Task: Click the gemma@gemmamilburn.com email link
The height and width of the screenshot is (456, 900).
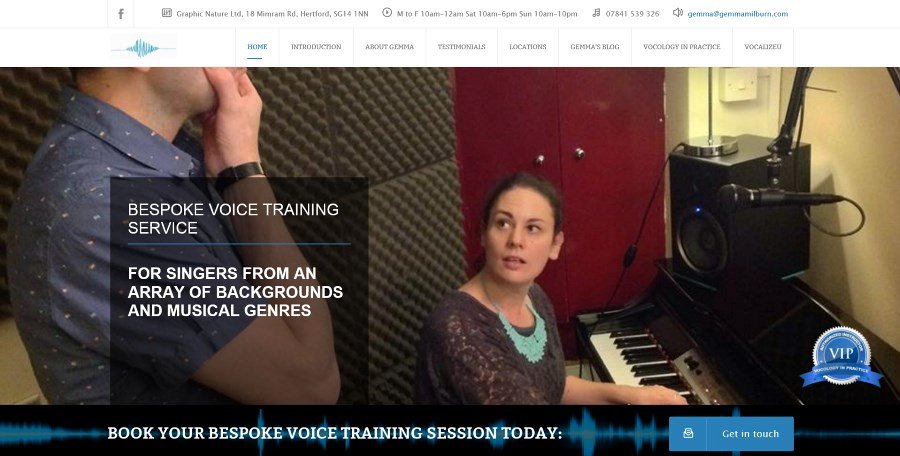Action: click(738, 14)
